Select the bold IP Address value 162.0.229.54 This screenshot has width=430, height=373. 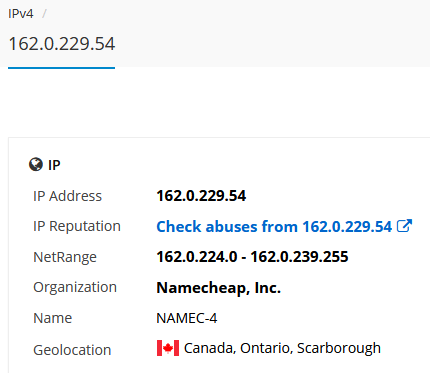[201, 196]
